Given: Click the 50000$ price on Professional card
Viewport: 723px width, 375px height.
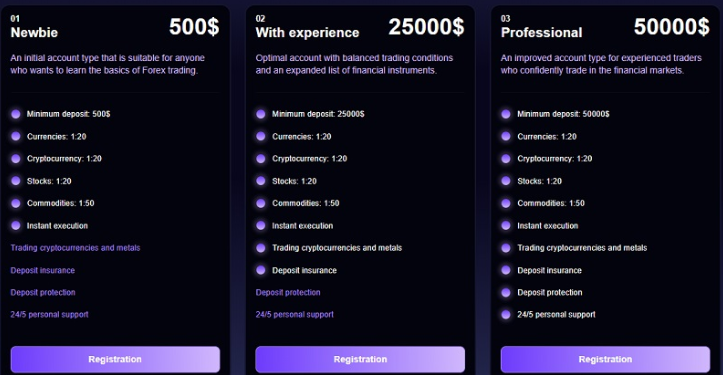Looking at the screenshot, I should pos(671,27).
